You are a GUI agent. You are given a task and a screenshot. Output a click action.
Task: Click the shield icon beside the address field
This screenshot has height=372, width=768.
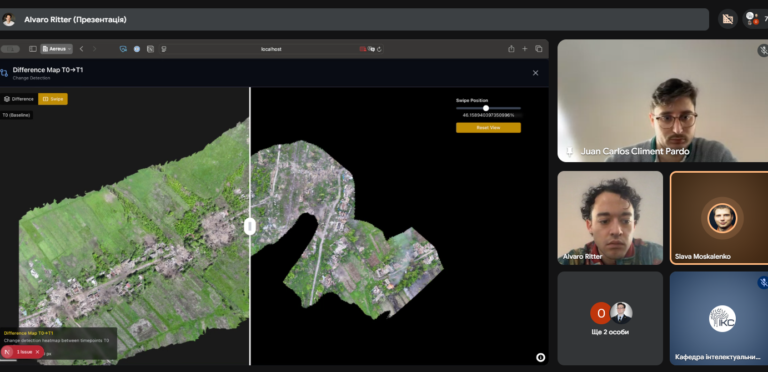pyautogui.click(x=164, y=49)
